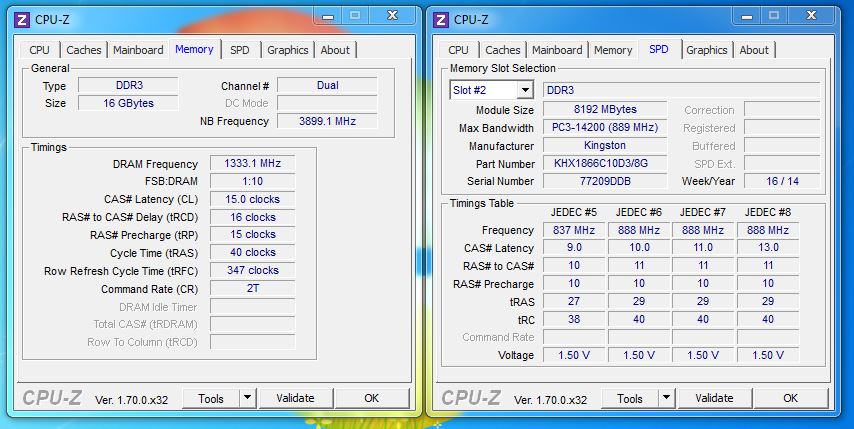Click OK button in left CPU-Z window
The width and height of the screenshot is (854, 429).
pos(371,399)
